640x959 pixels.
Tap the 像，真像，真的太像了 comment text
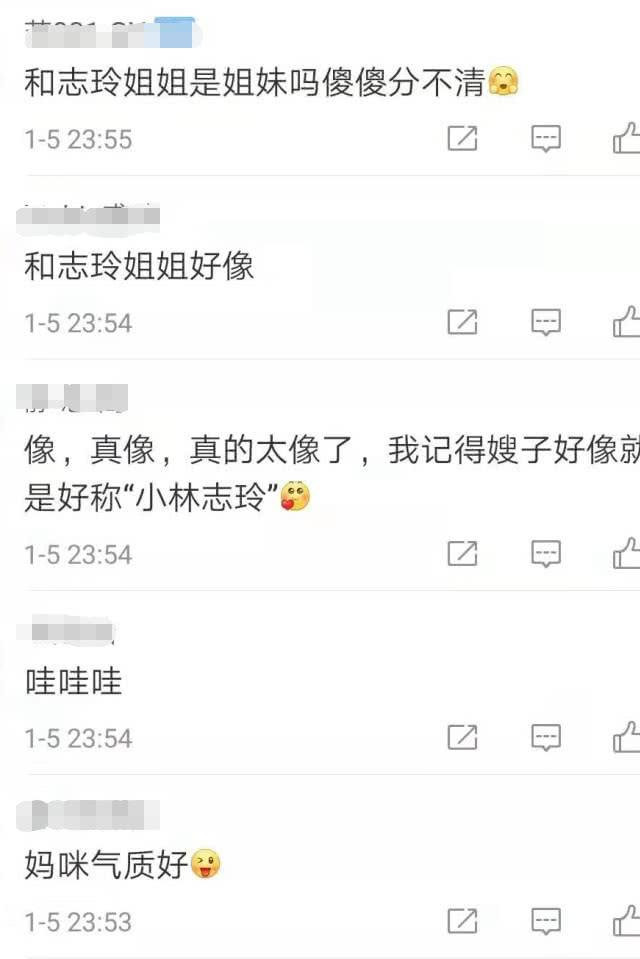[332, 473]
